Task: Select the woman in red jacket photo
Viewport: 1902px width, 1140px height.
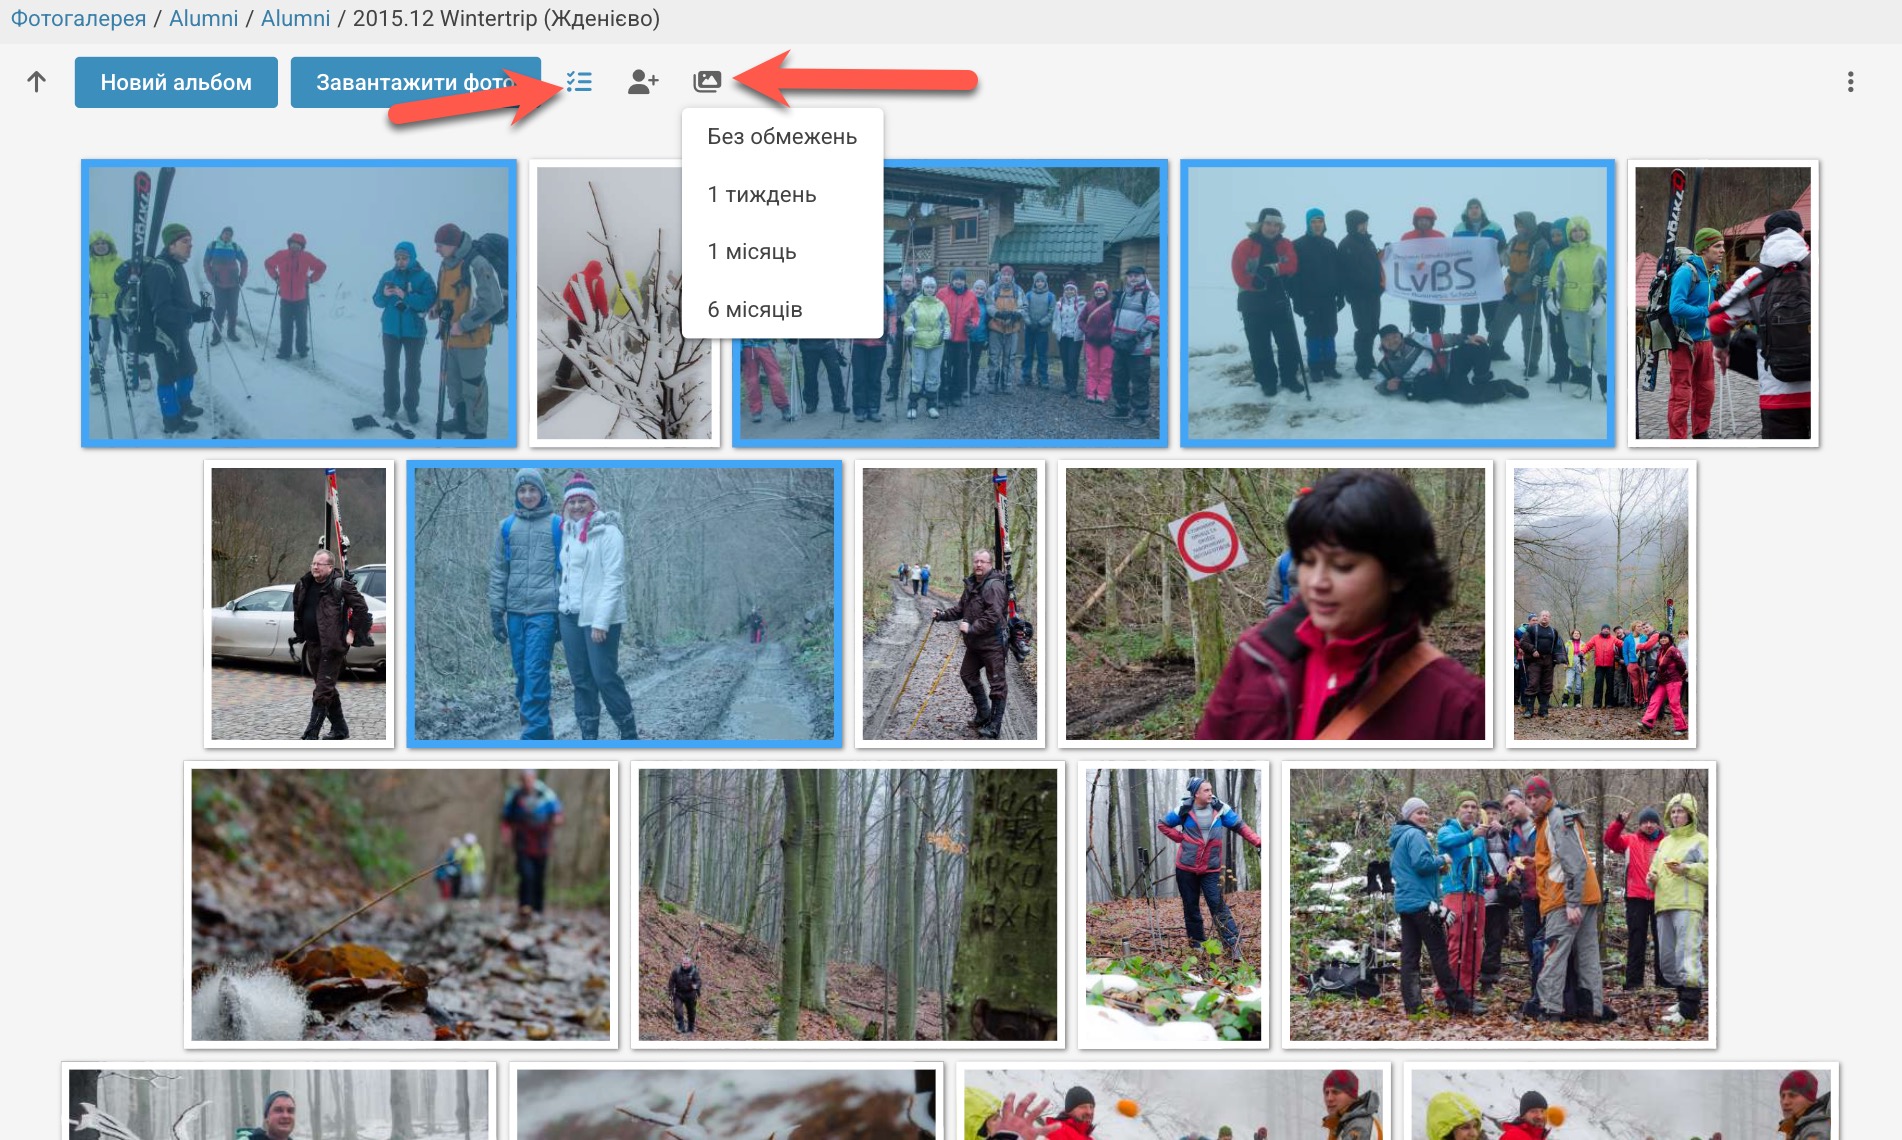Action: click(x=1275, y=604)
